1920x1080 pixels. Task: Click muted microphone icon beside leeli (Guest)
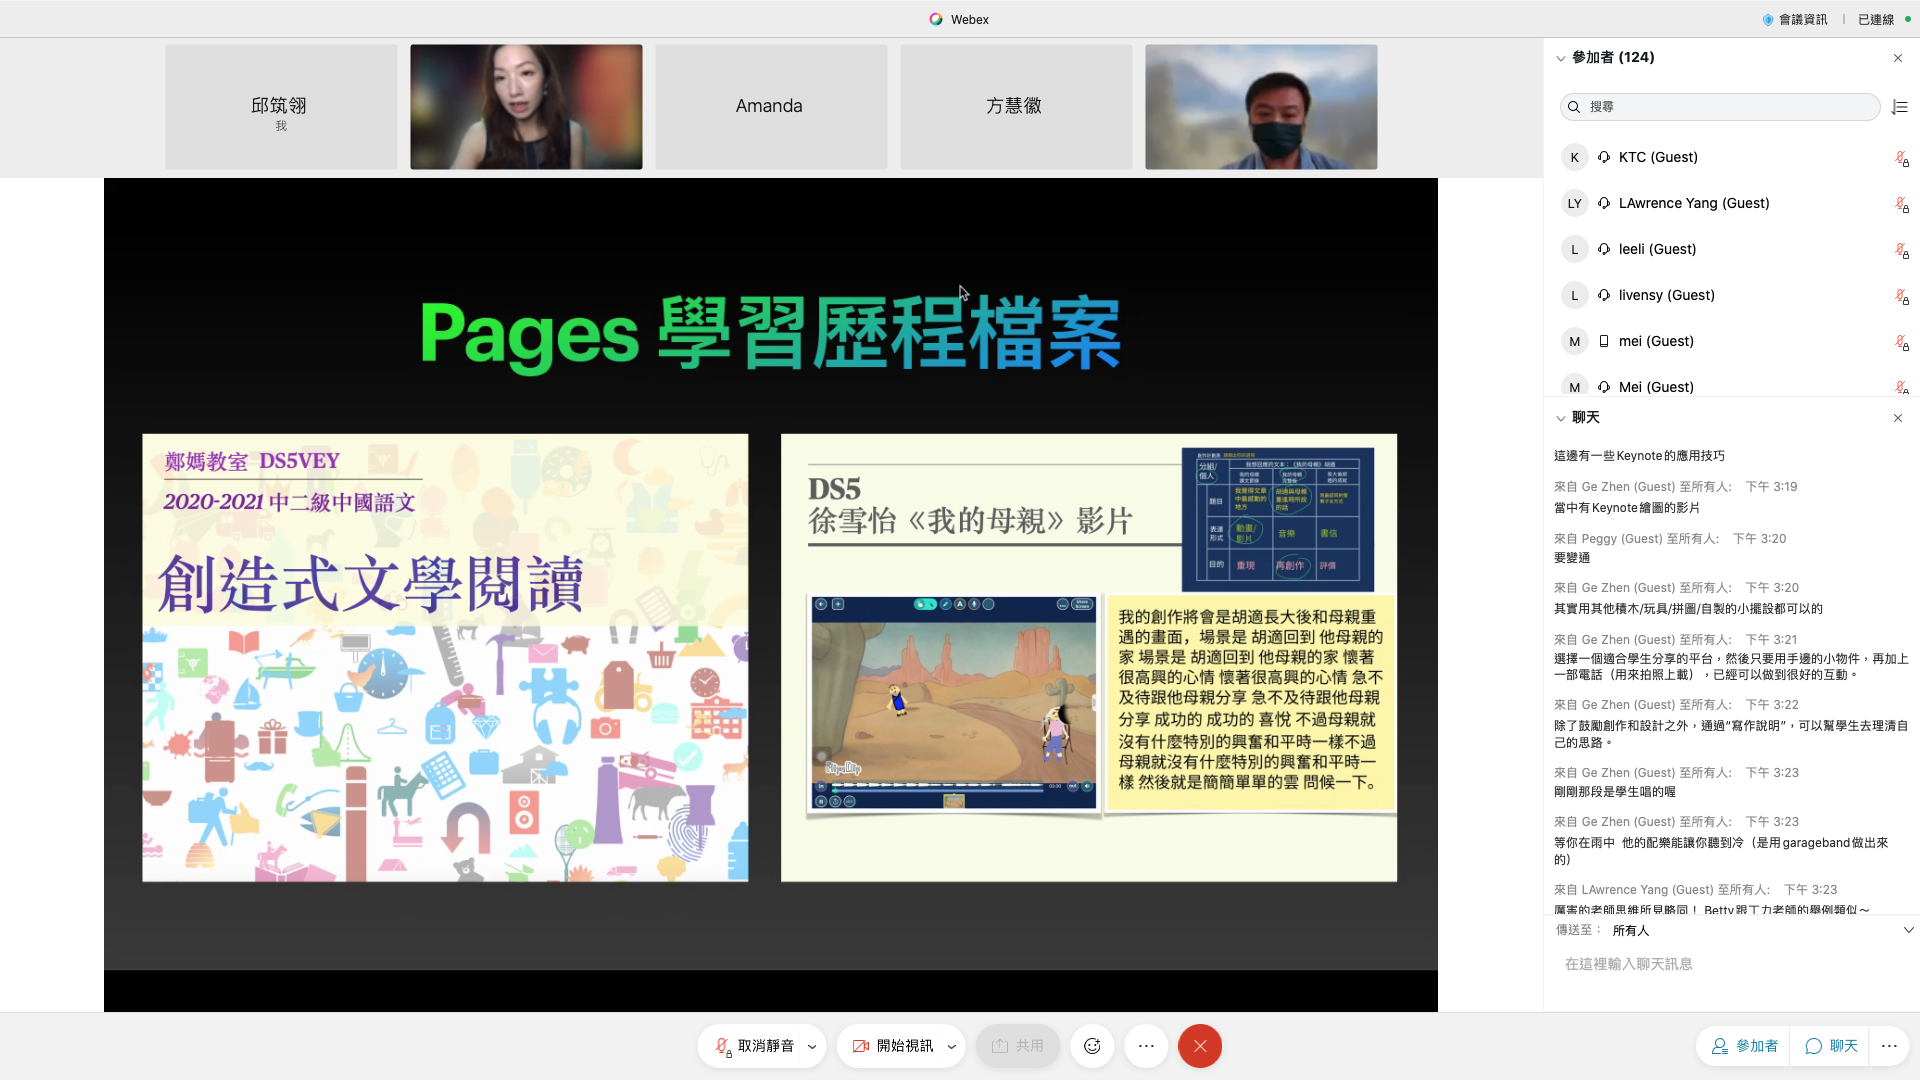[x=1901, y=250]
